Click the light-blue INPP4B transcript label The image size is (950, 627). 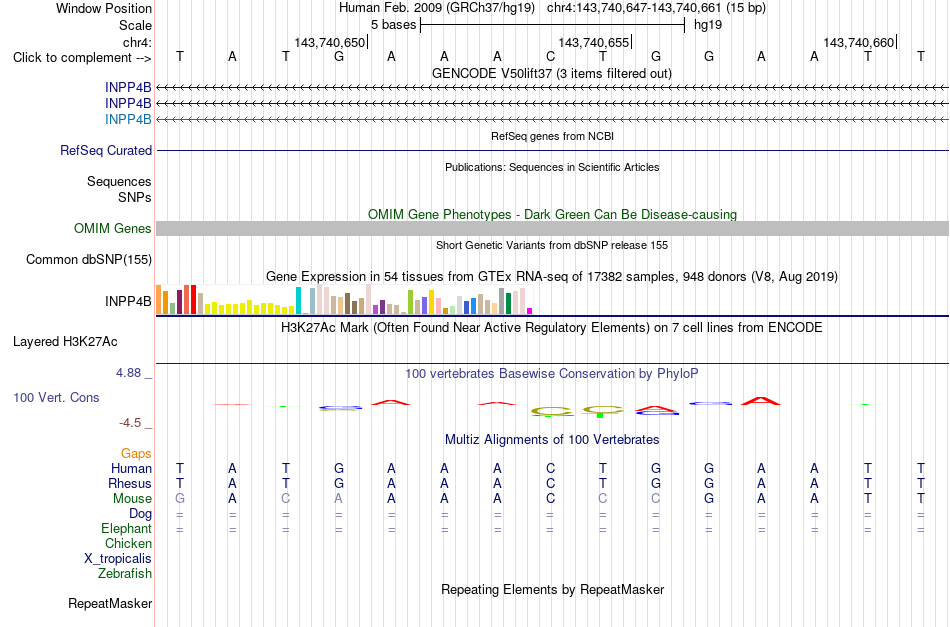(128, 119)
